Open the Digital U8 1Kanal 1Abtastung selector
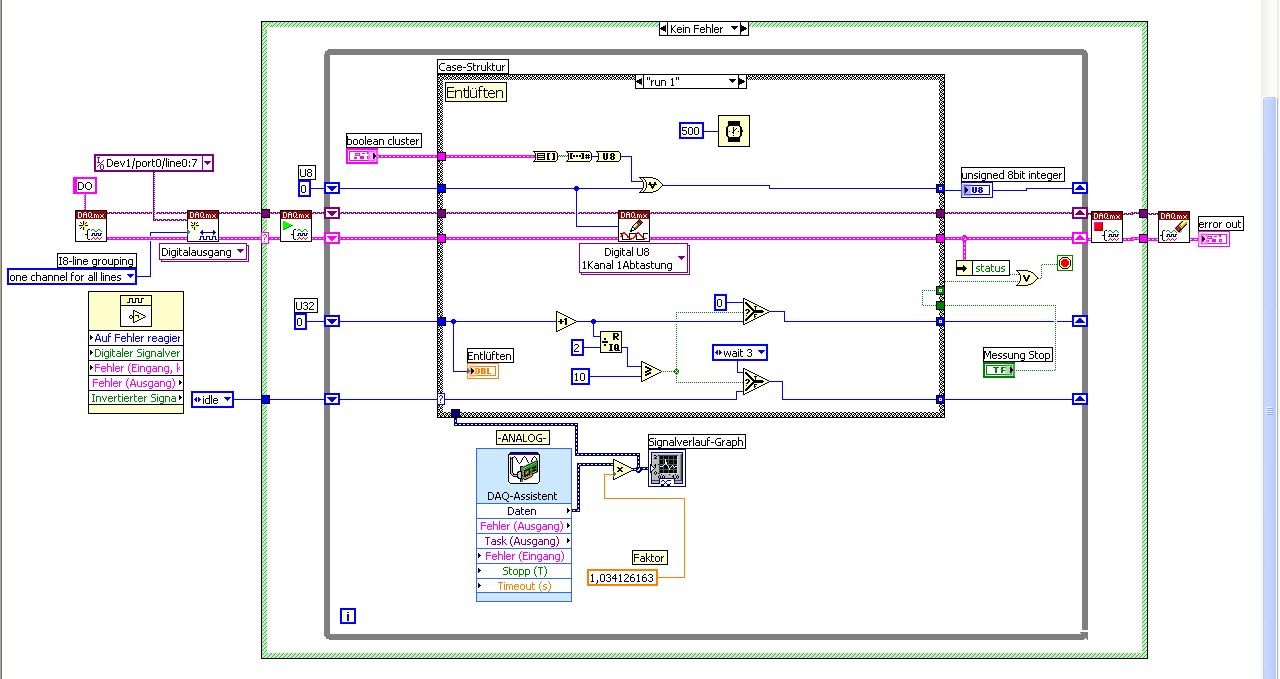The height and width of the screenshot is (679, 1280). [x=682, y=258]
